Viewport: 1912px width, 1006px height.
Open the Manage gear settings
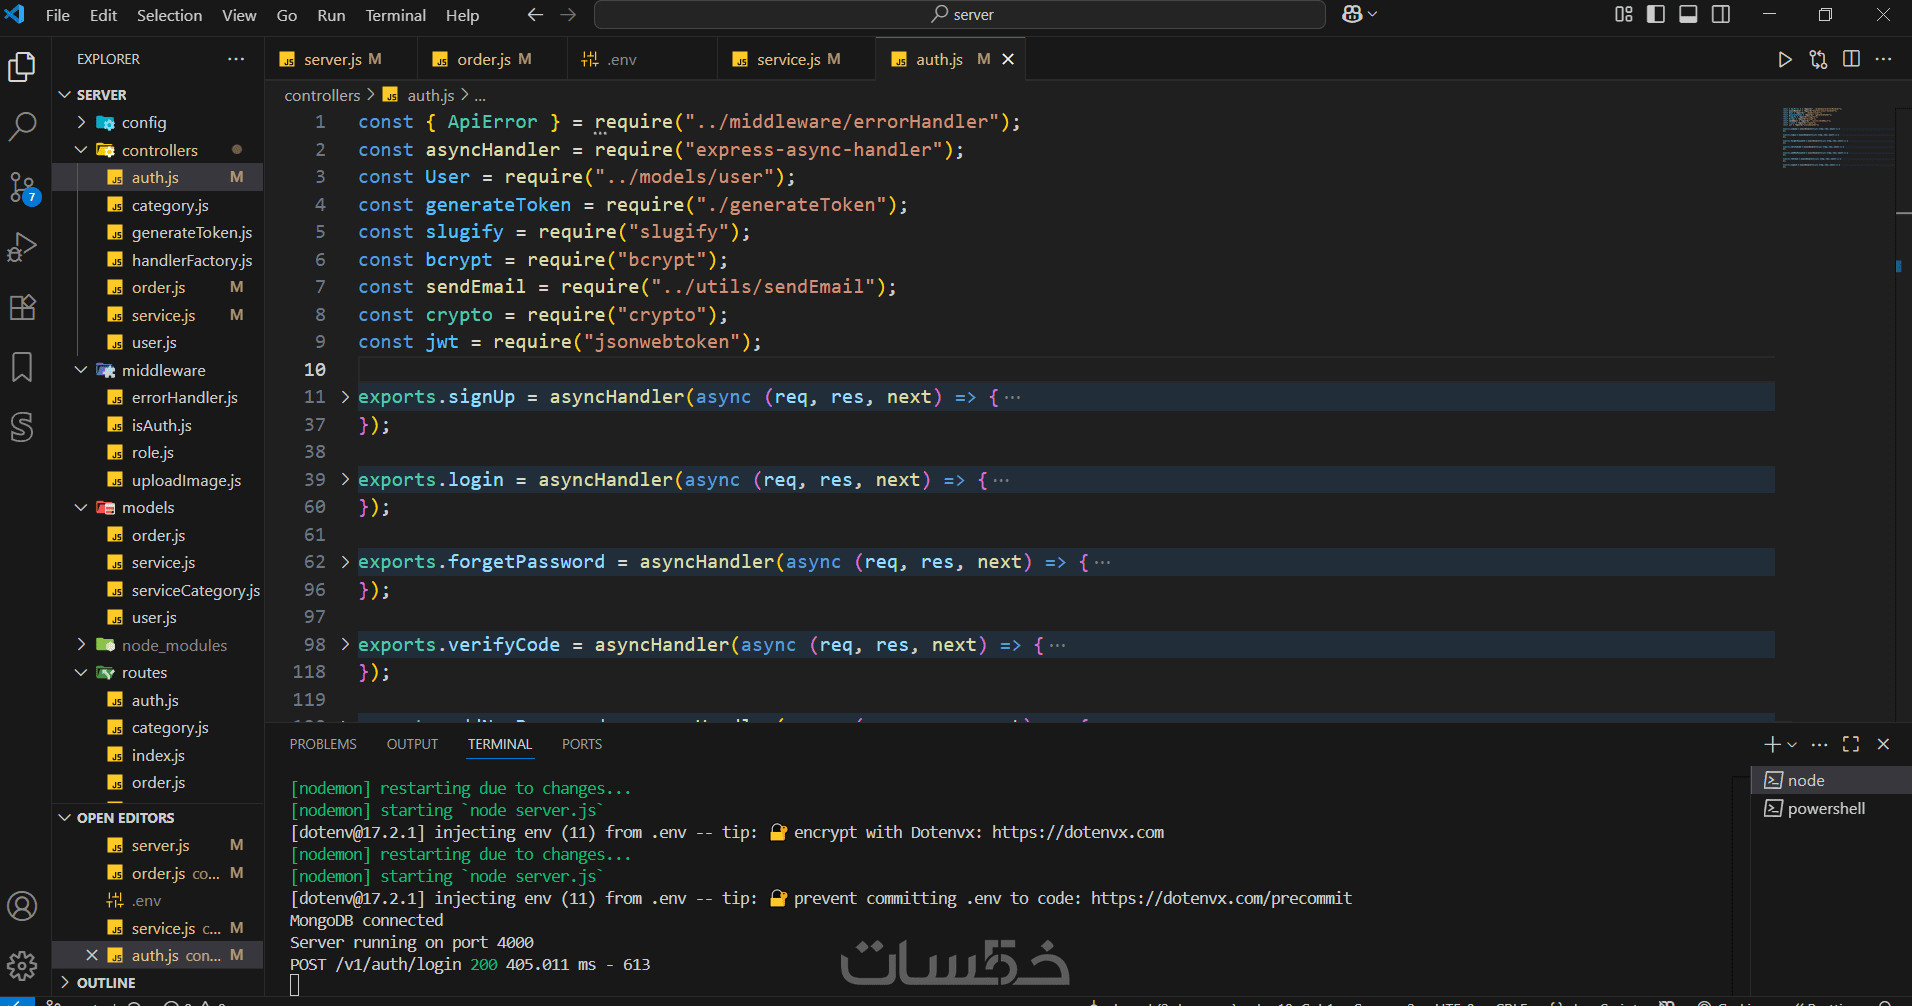22,965
